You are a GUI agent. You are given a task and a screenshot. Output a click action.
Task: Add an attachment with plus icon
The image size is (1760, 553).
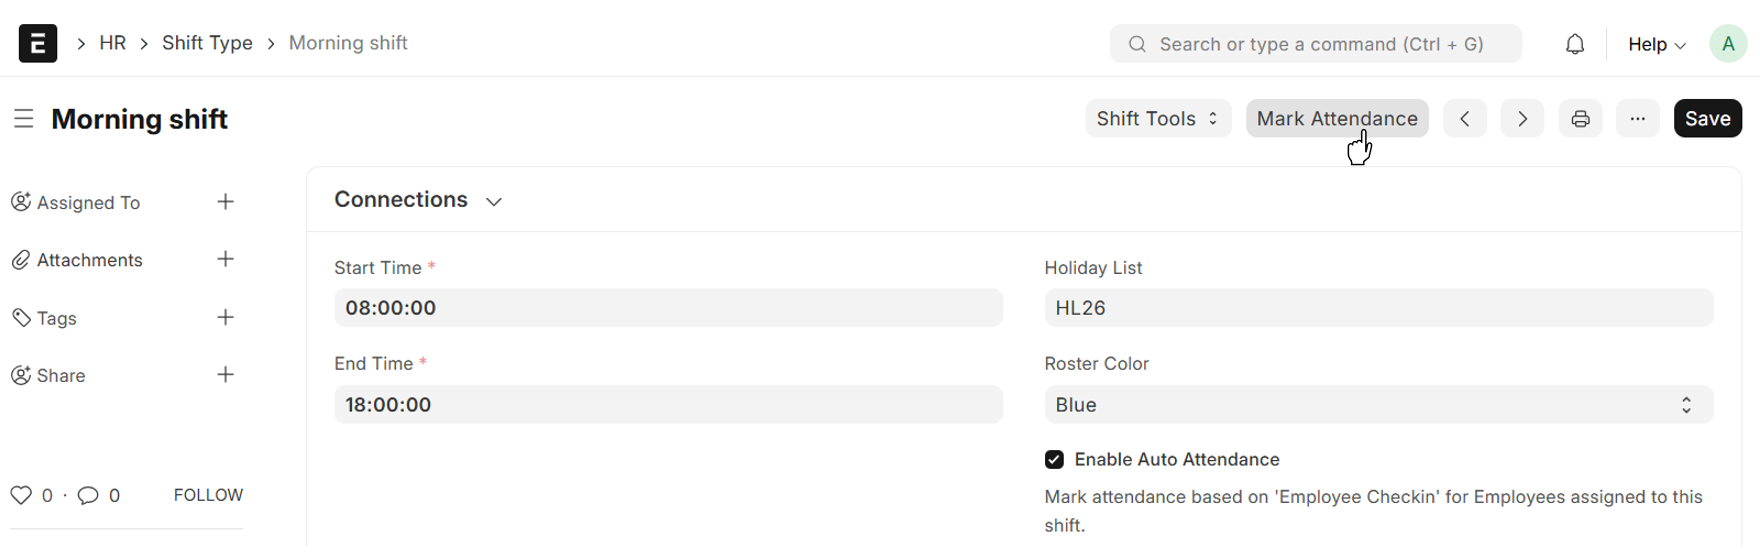tap(226, 260)
